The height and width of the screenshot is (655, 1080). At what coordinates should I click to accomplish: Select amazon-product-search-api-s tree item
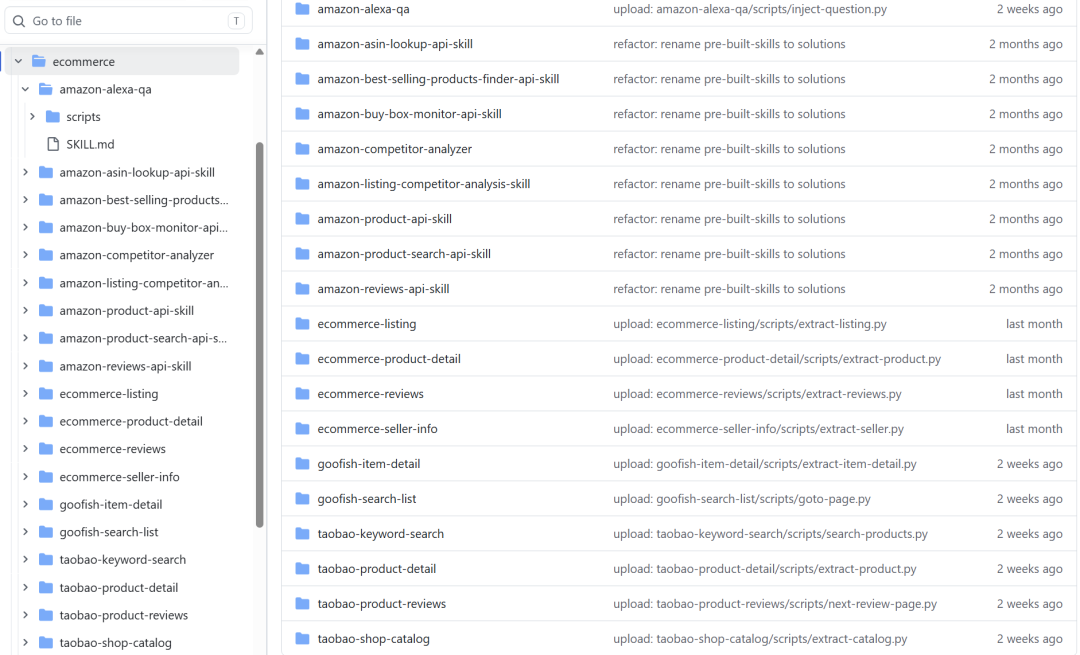(143, 338)
